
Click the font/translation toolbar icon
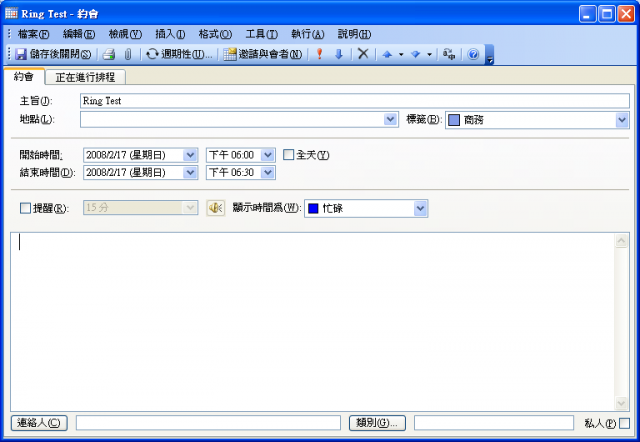449,54
